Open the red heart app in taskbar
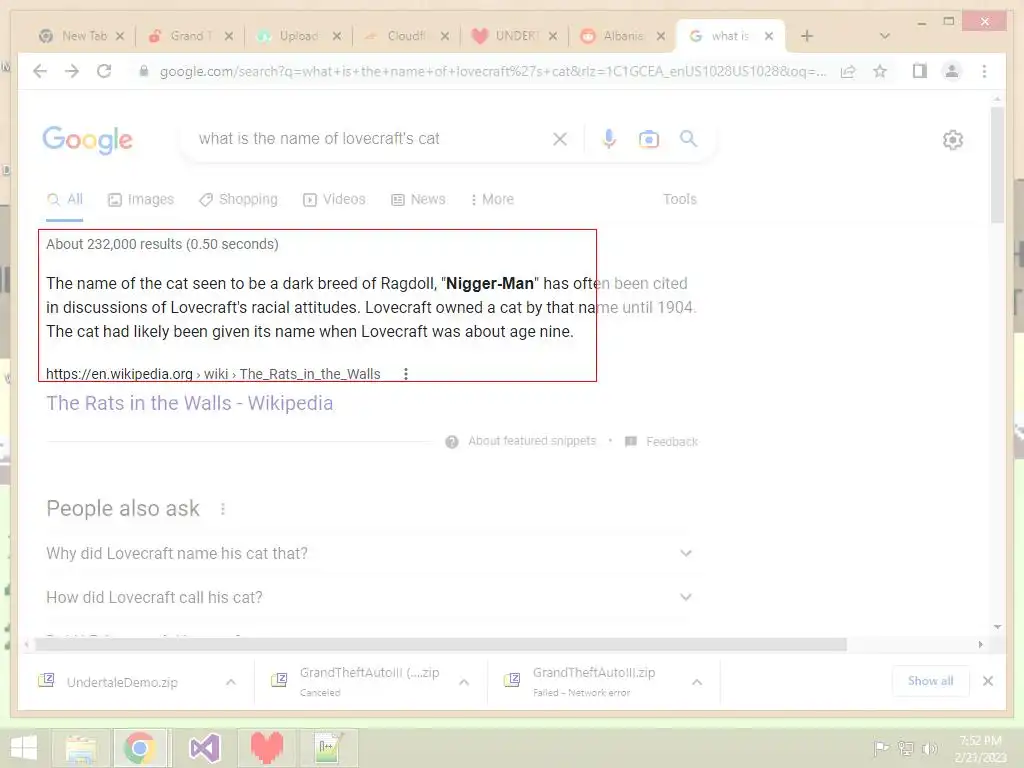The width and height of the screenshot is (1024, 768). pos(266,748)
